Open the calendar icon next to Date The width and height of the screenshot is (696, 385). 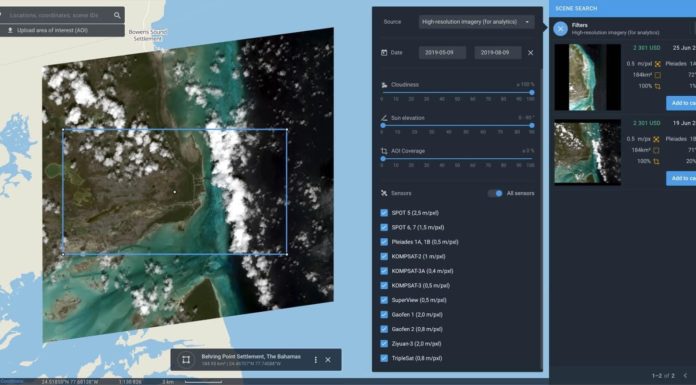384,53
